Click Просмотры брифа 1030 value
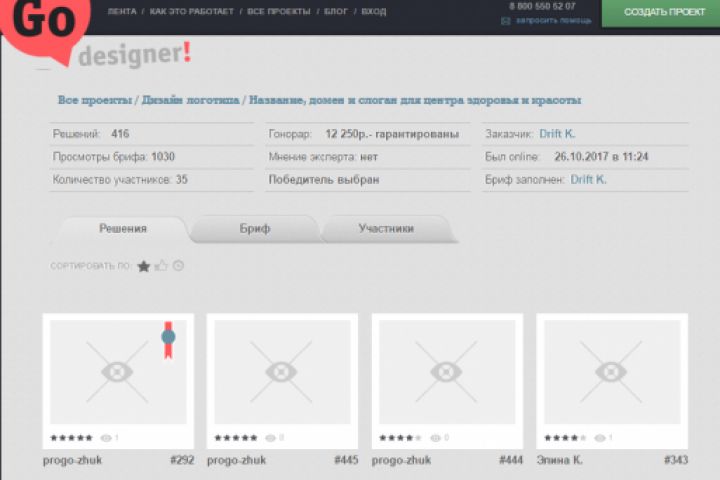The width and height of the screenshot is (720, 480). pos(163,157)
